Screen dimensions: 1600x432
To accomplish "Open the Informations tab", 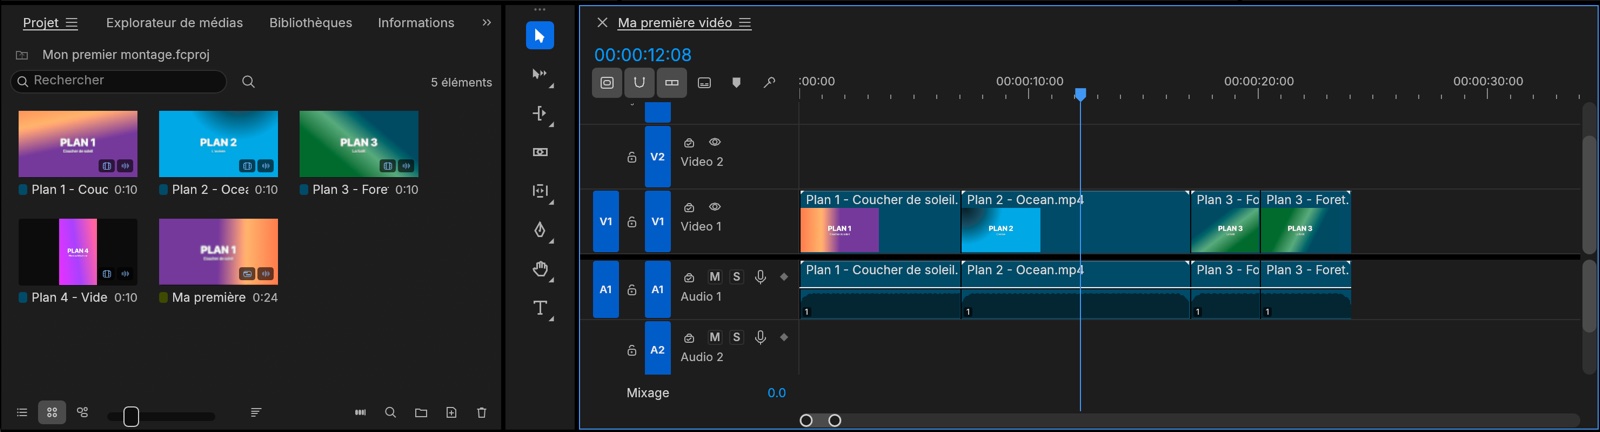I will click(x=416, y=23).
